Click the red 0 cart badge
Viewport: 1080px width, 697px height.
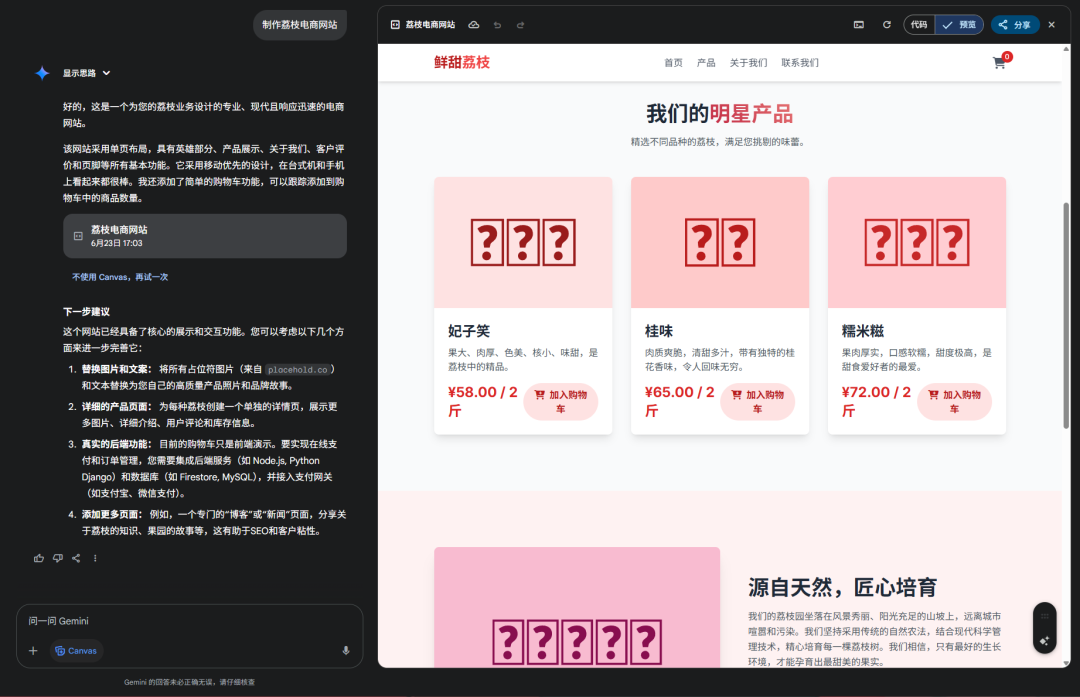tap(1007, 56)
